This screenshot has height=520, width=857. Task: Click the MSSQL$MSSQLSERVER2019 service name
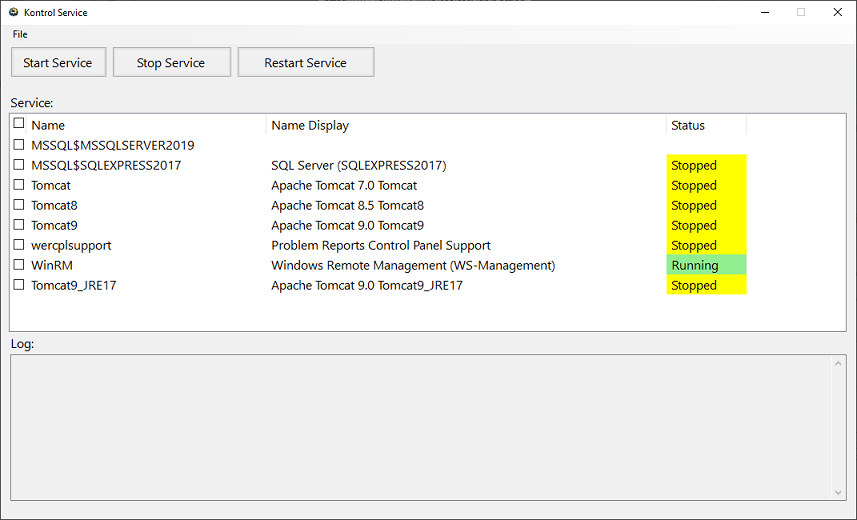coord(113,145)
